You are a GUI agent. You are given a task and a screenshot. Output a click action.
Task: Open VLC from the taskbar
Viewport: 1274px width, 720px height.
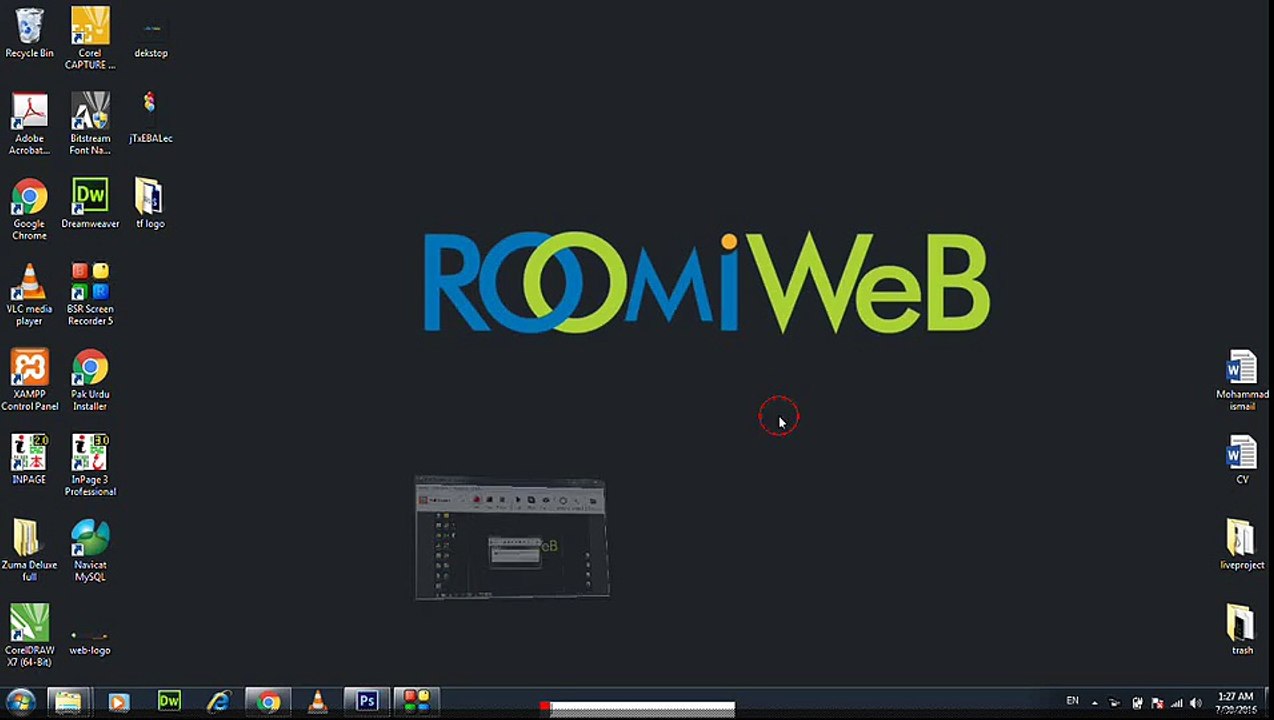tap(317, 702)
